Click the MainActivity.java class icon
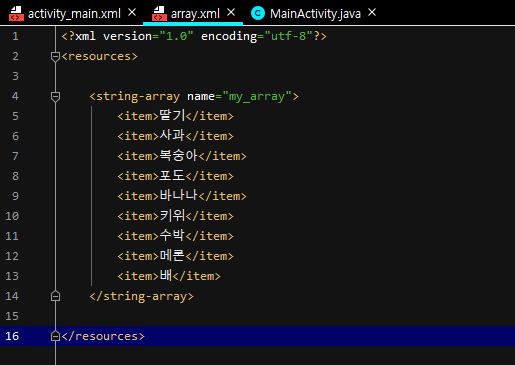Viewport: 515px width, 365px height. point(258,14)
